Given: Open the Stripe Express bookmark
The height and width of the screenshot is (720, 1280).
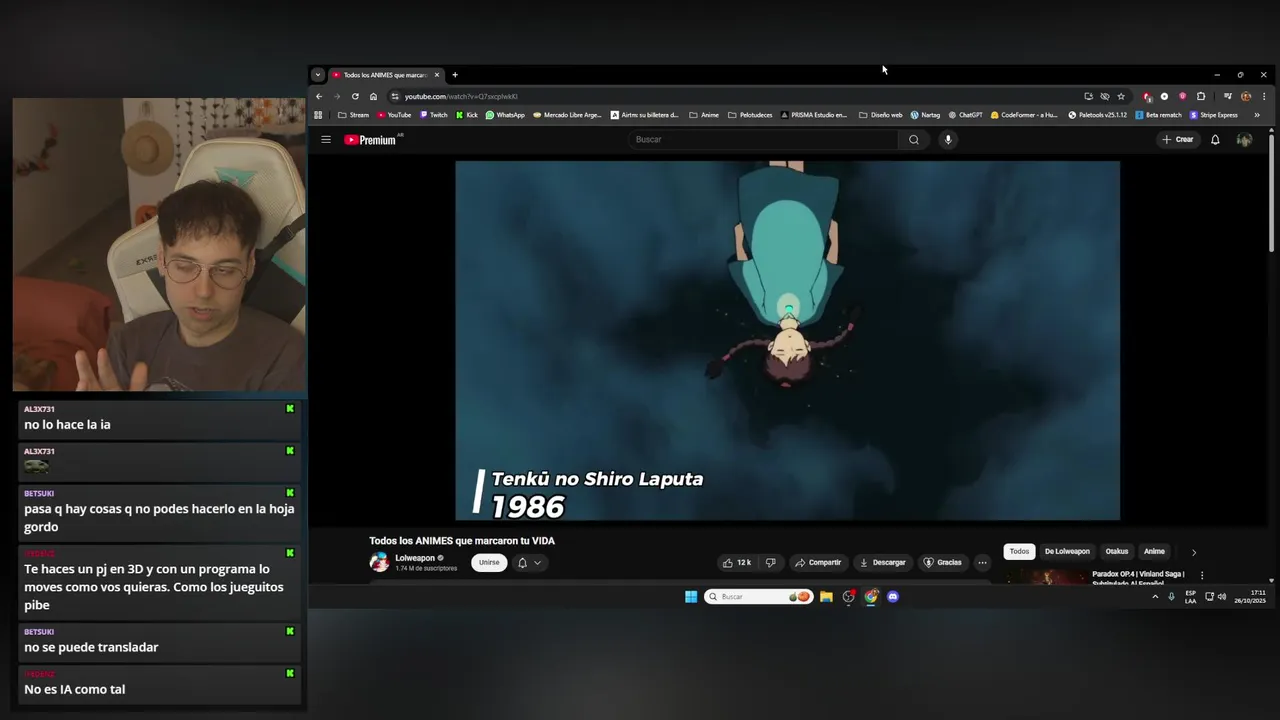Looking at the screenshot, I should coord(1214,115).
